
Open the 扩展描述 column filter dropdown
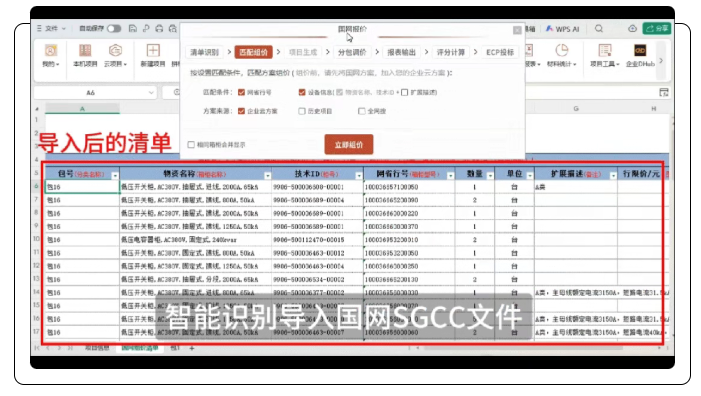[613, 176]
